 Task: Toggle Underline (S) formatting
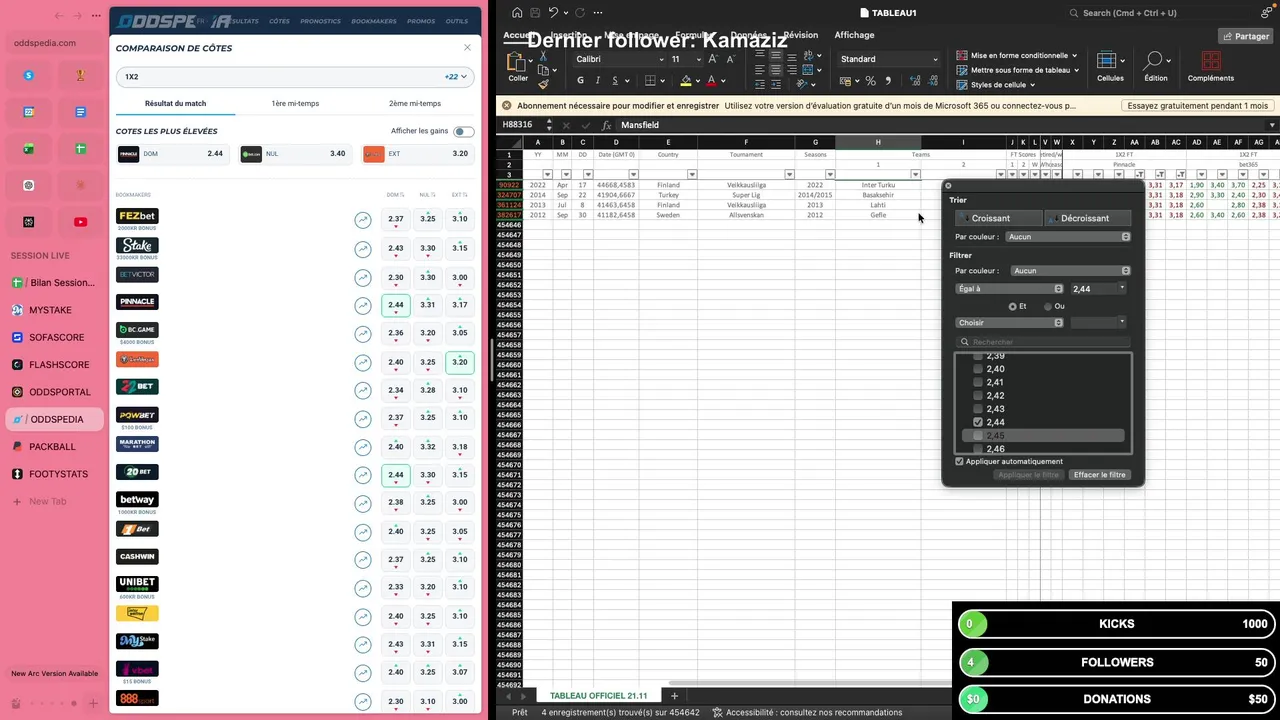pyautogui.click(x=616, y=81)
